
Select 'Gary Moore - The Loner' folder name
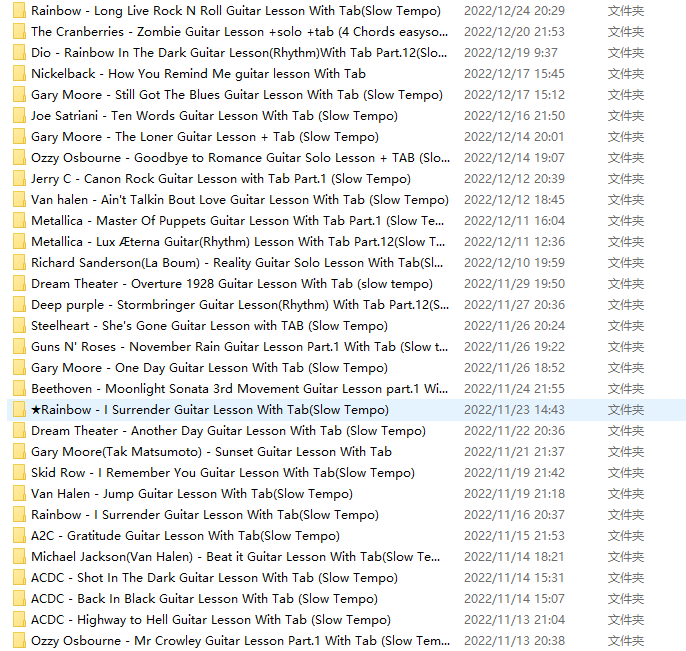(x=205, y=136)
